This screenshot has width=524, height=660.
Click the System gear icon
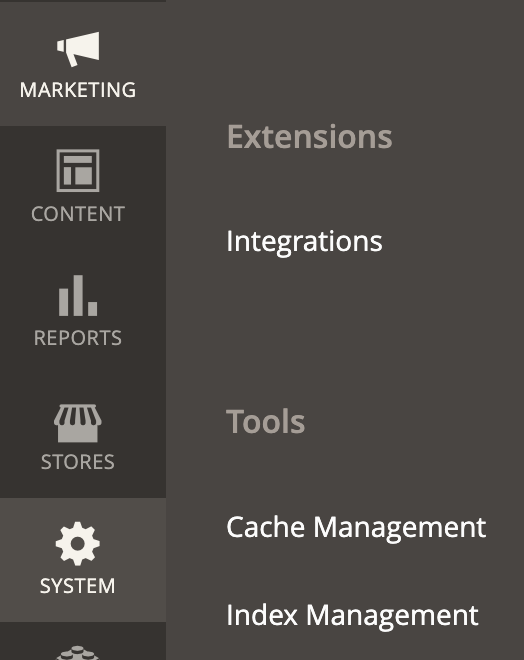[78, 543]
